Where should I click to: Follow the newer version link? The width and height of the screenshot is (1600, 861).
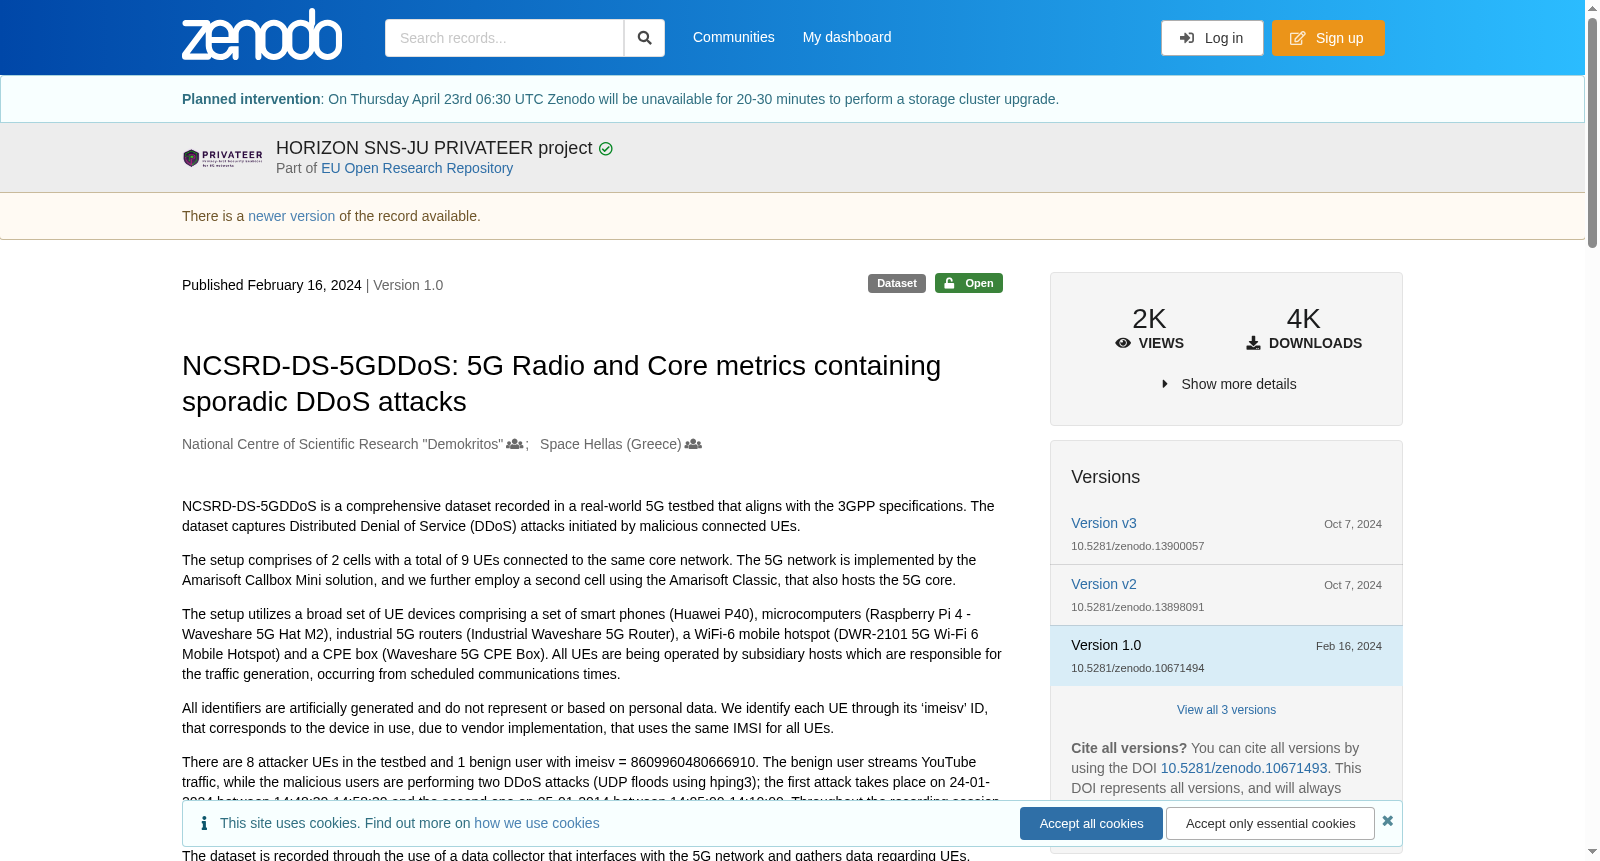click(291, 216)
